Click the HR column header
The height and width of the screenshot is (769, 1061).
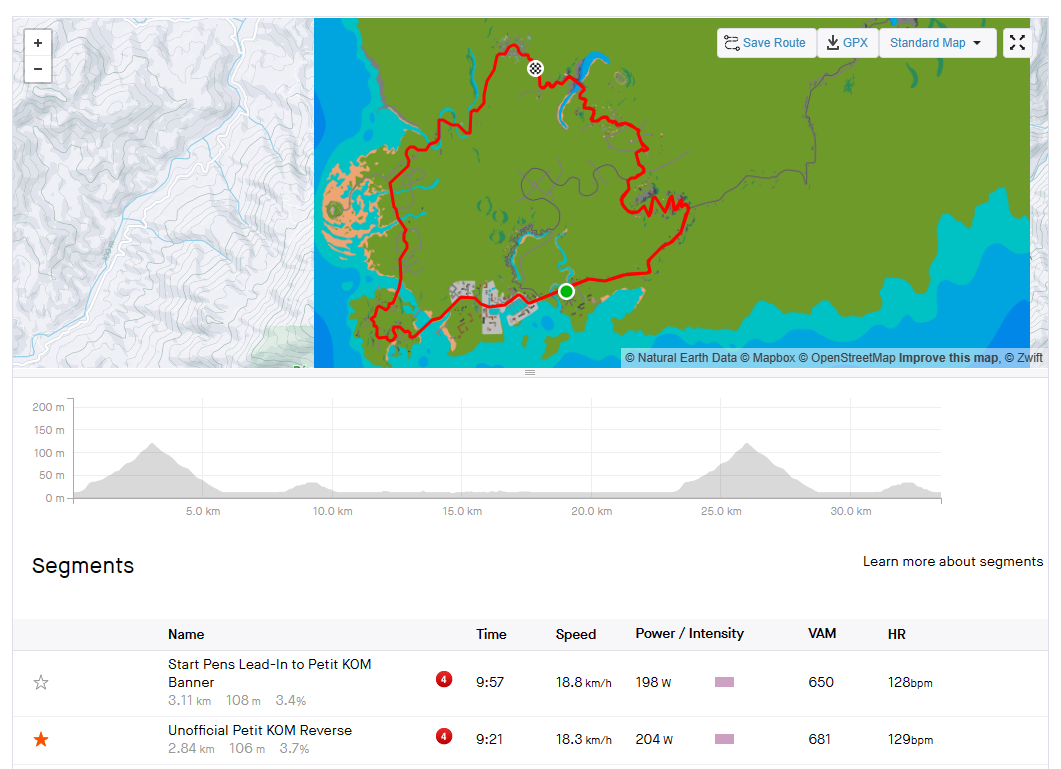point(897,634)
